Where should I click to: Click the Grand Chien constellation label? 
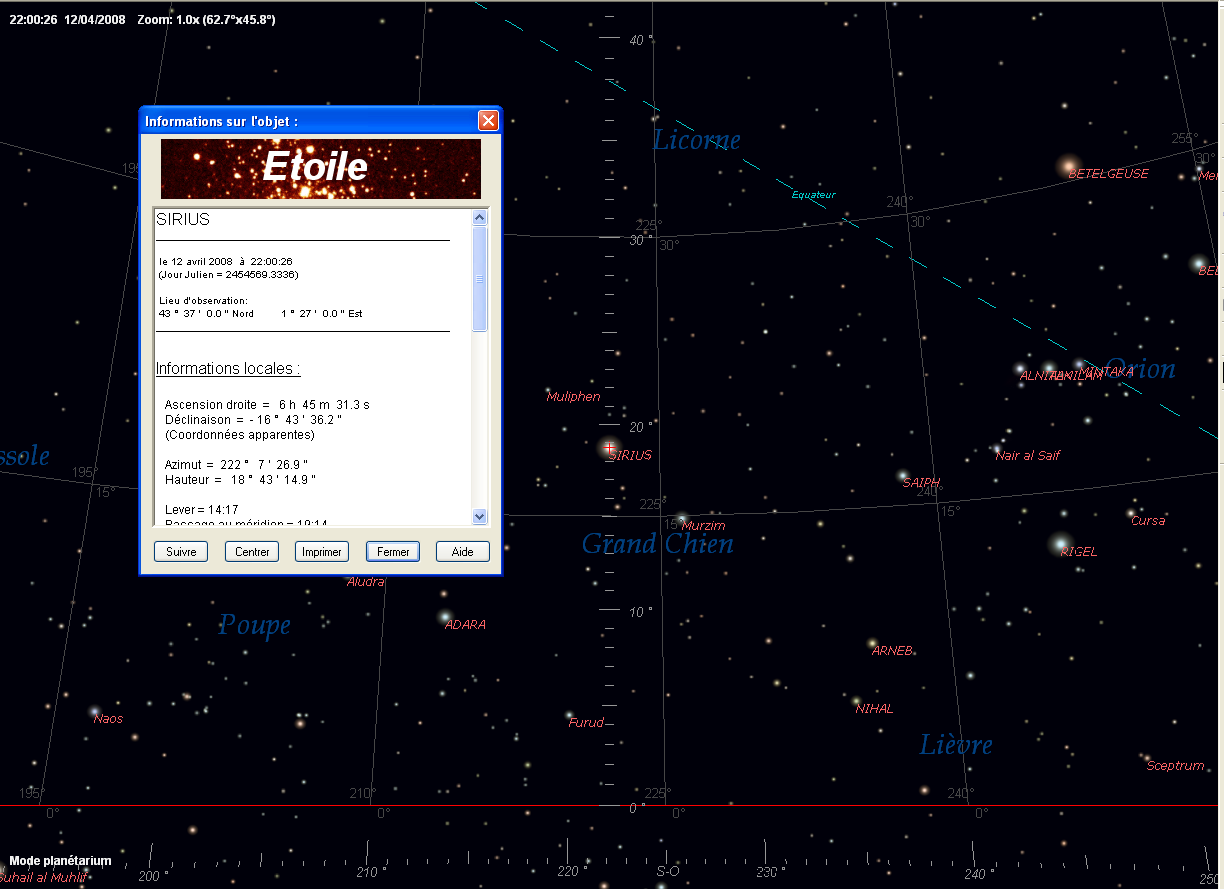(x=657, y=544)
